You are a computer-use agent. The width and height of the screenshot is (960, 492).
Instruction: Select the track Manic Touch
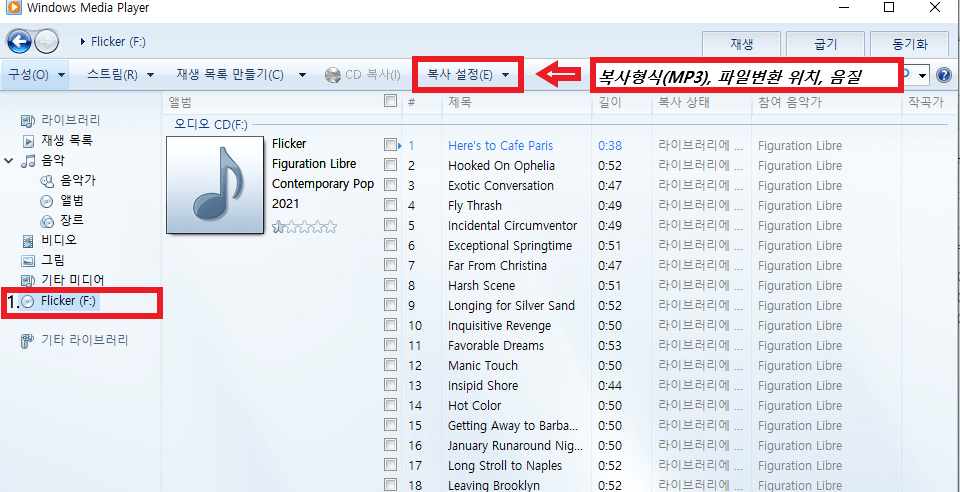[x=483, y=365]
